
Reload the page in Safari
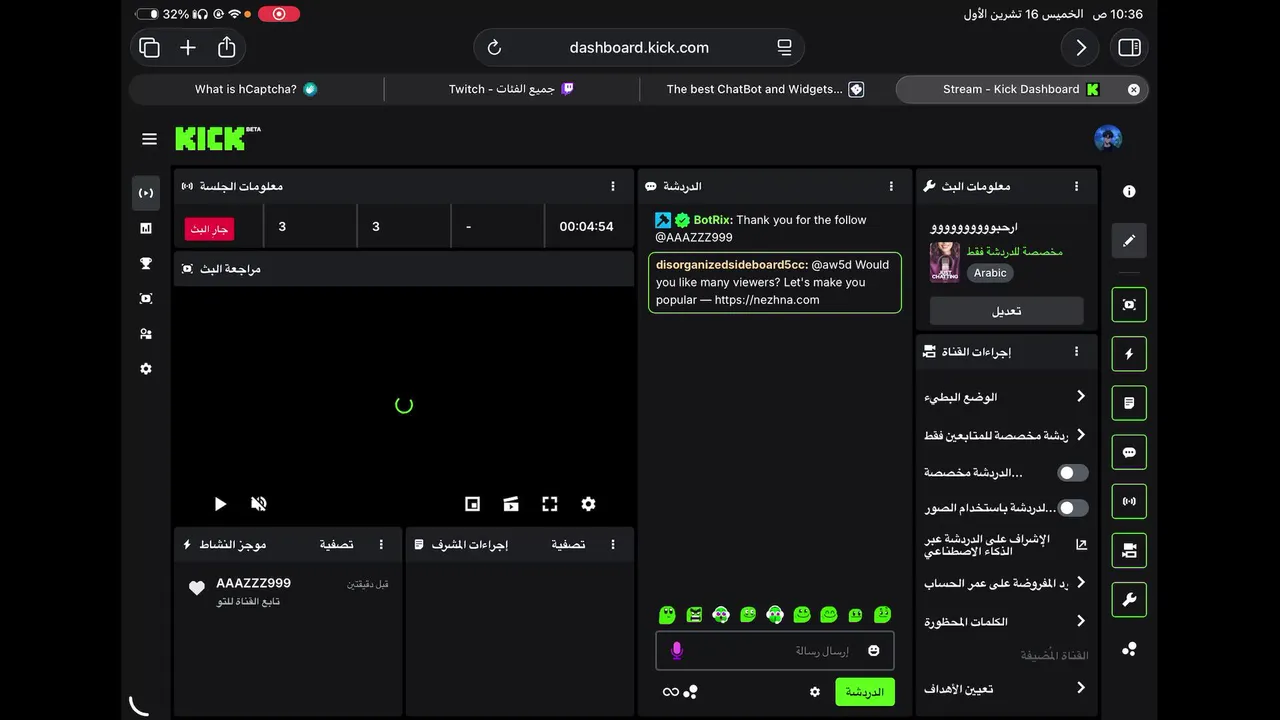(x=494, y=47)
